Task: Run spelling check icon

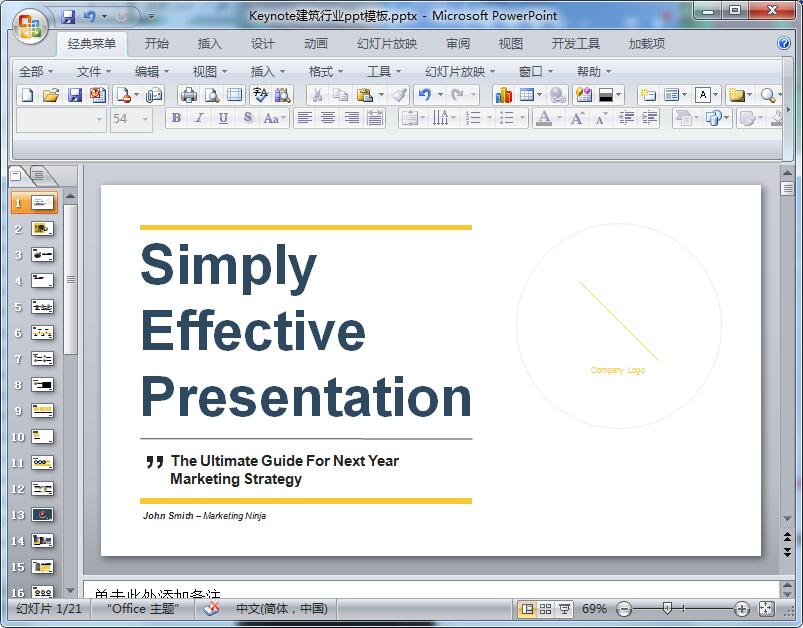Action: 260,95
